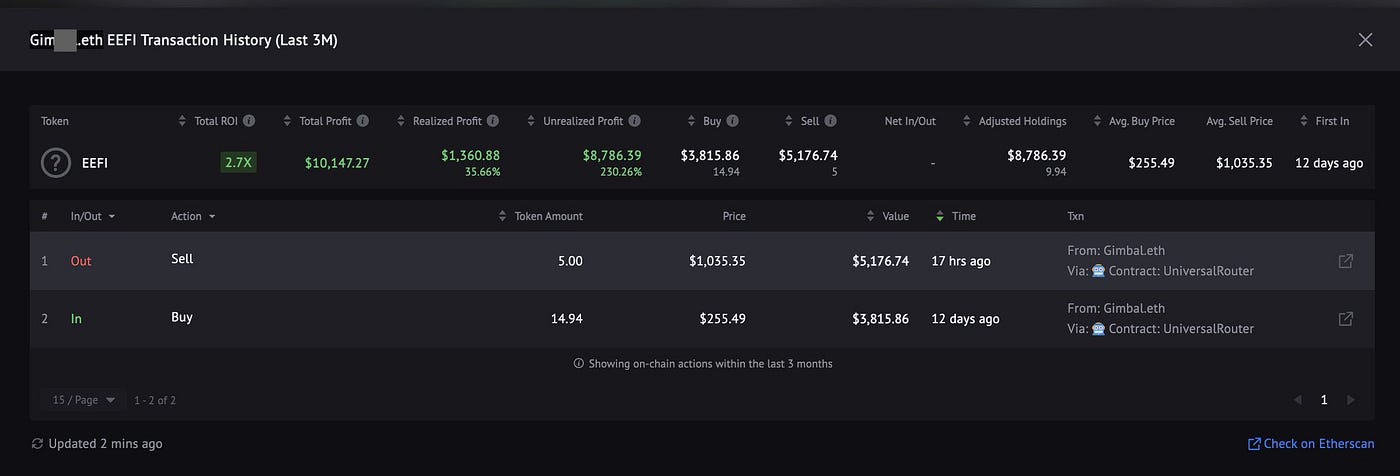Click the Sell column info icon

tap(831, 121)
